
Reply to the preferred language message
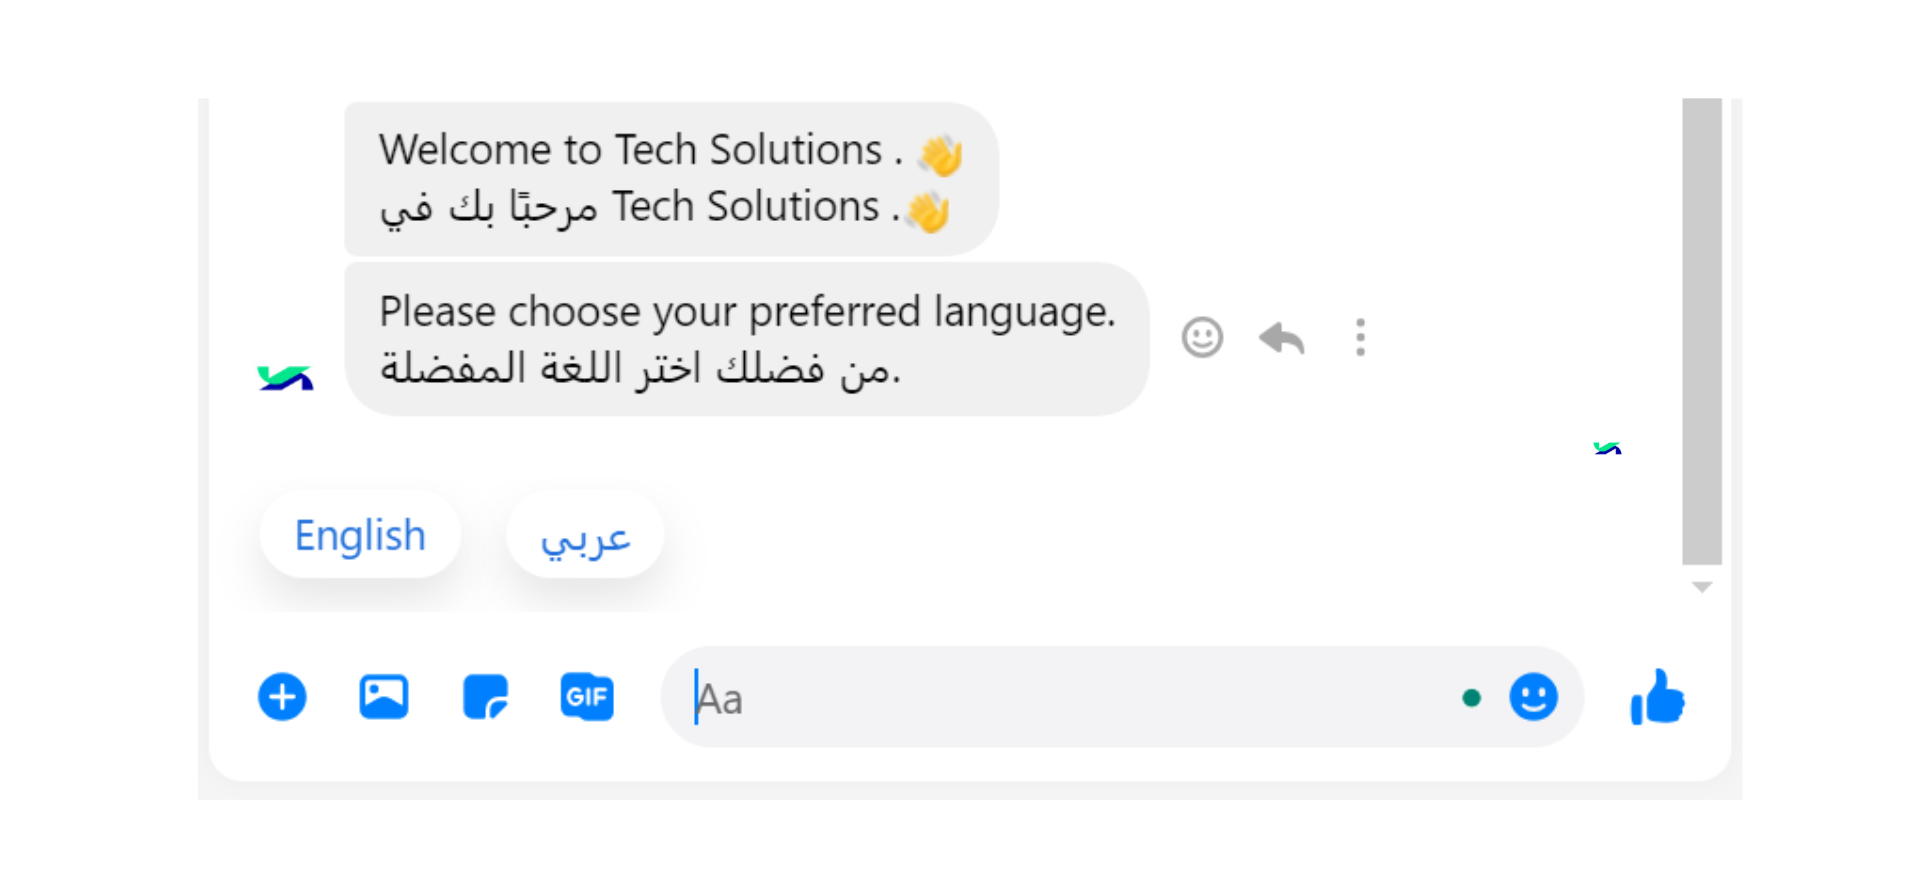pos(1282,338)
